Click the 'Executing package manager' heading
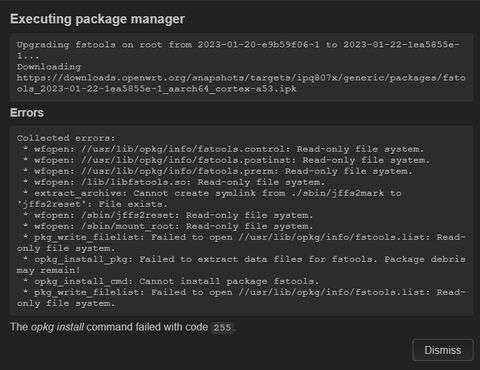Screen dimensions: 480x370 97,19
